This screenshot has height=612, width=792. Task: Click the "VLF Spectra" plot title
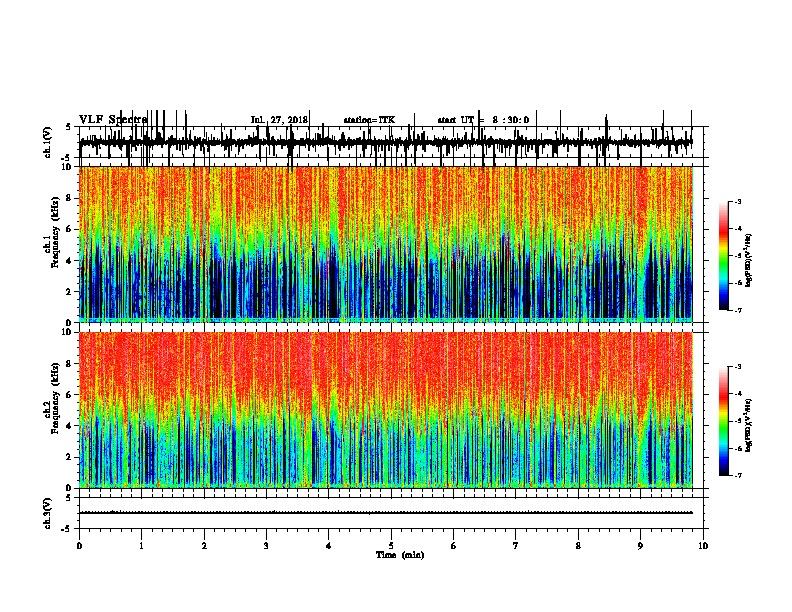(113, 119)
